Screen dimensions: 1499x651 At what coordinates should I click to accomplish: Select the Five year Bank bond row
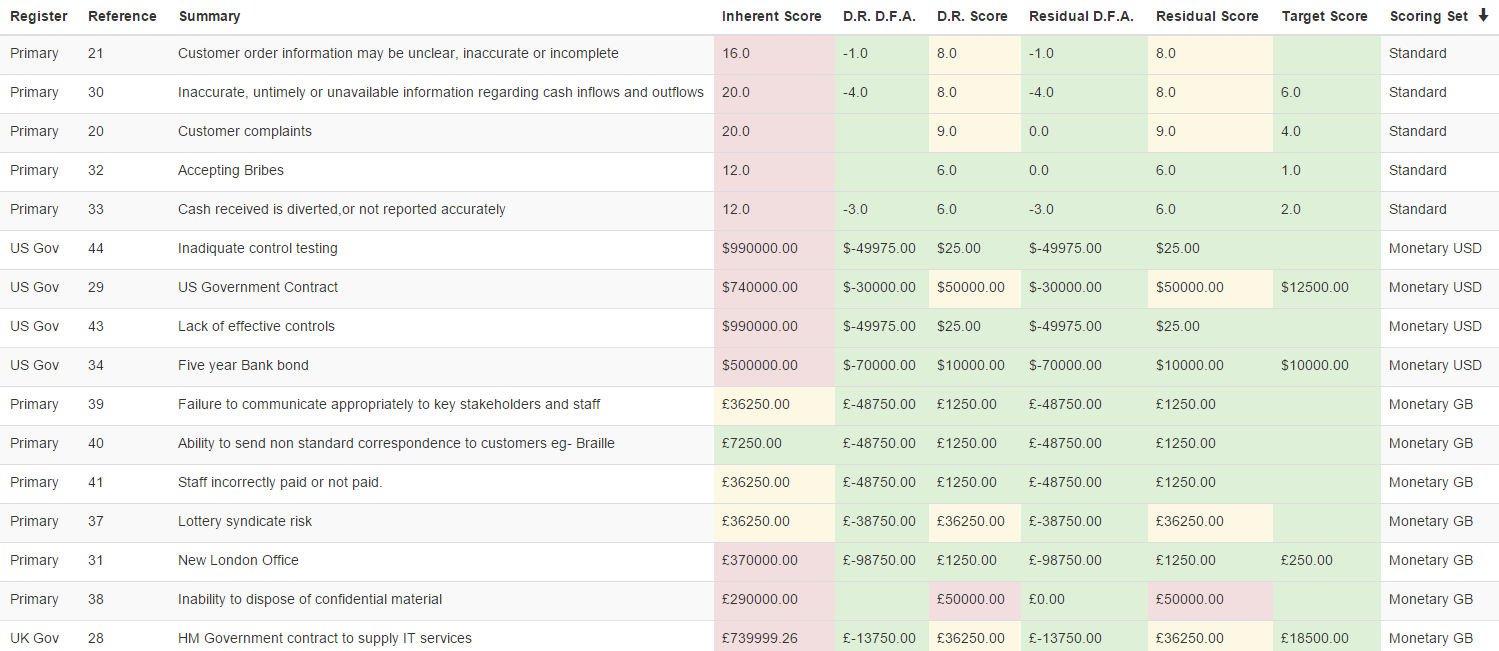[243, 366]
